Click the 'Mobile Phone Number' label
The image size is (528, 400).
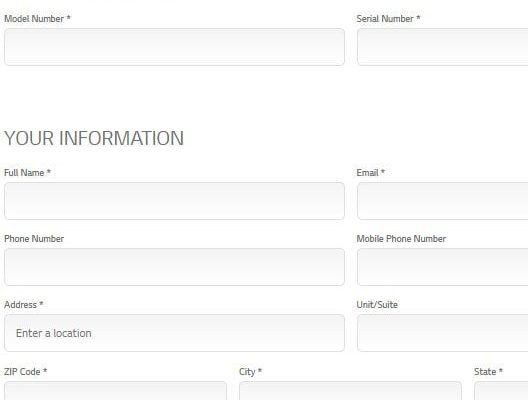tap(401, 239)
